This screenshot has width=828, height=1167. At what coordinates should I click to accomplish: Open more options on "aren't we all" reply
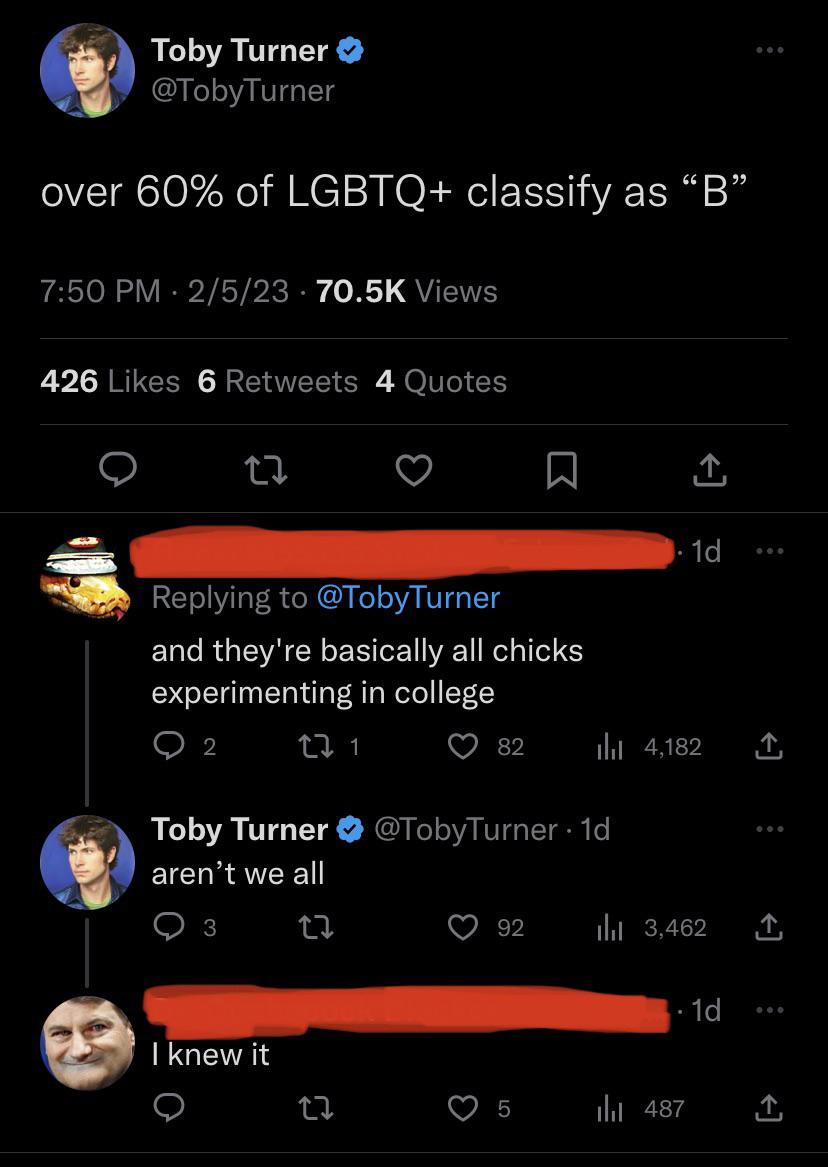coord(767,829)
